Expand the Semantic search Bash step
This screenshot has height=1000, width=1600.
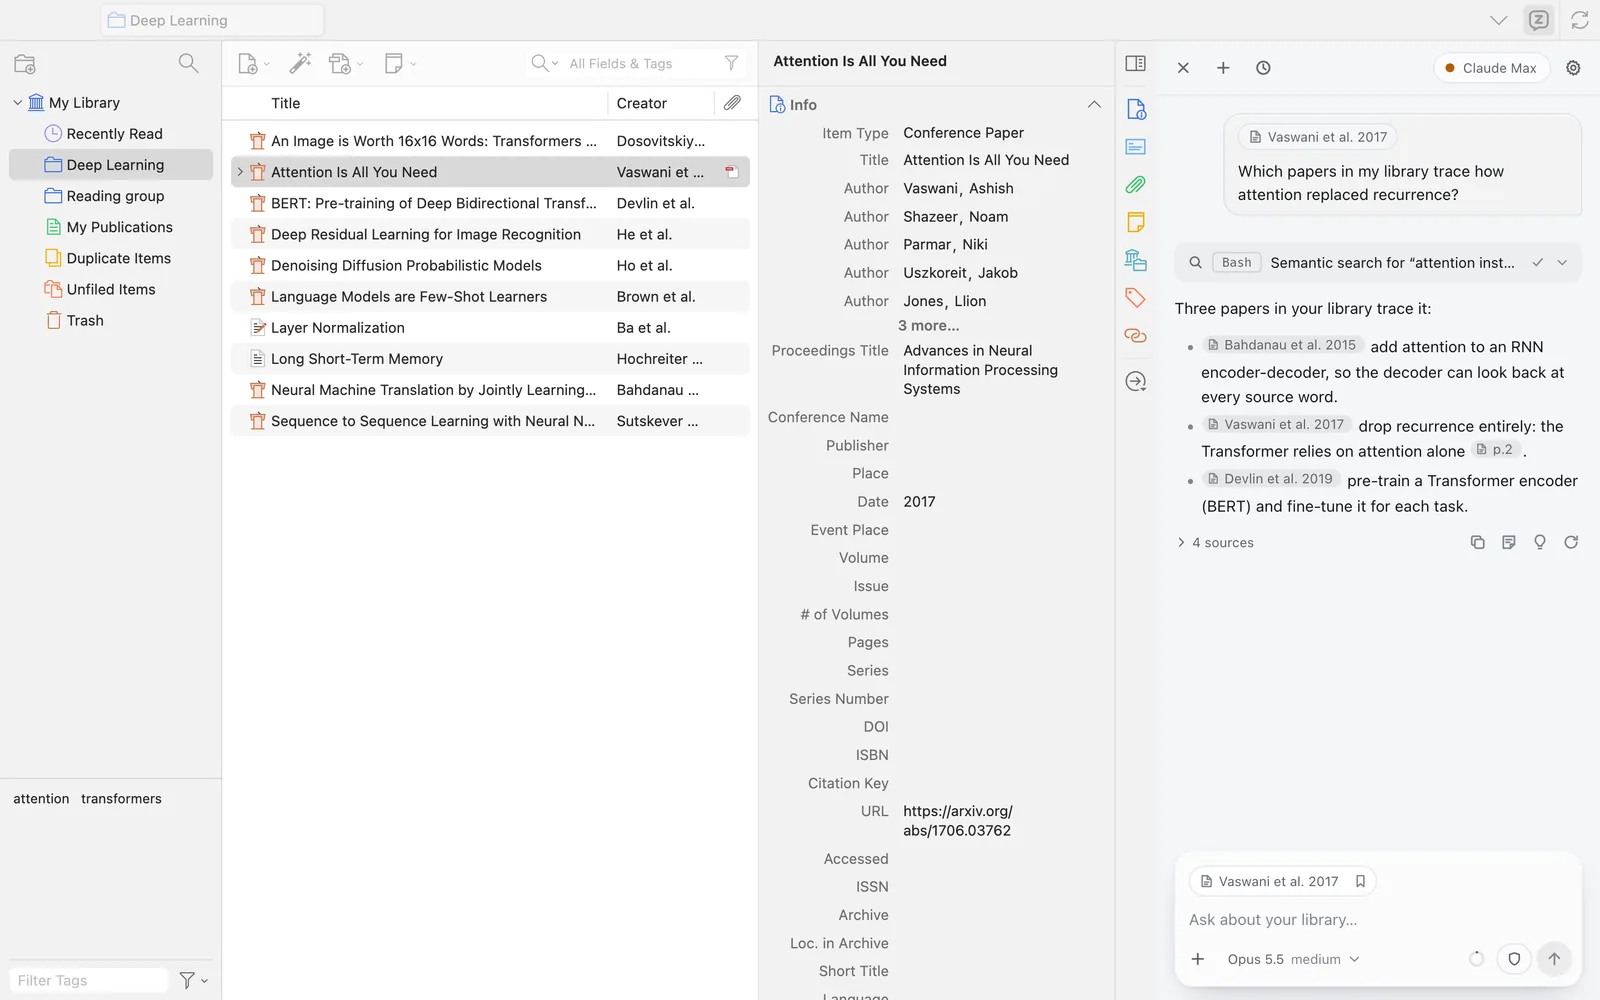pyautogui.click(x=1378, y=262)
